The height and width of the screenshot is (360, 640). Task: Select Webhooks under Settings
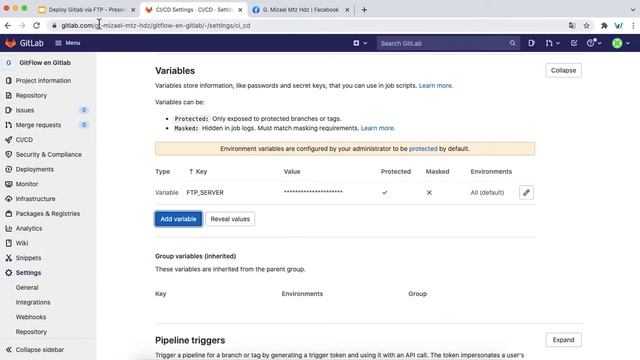click(x=31, y=317)
